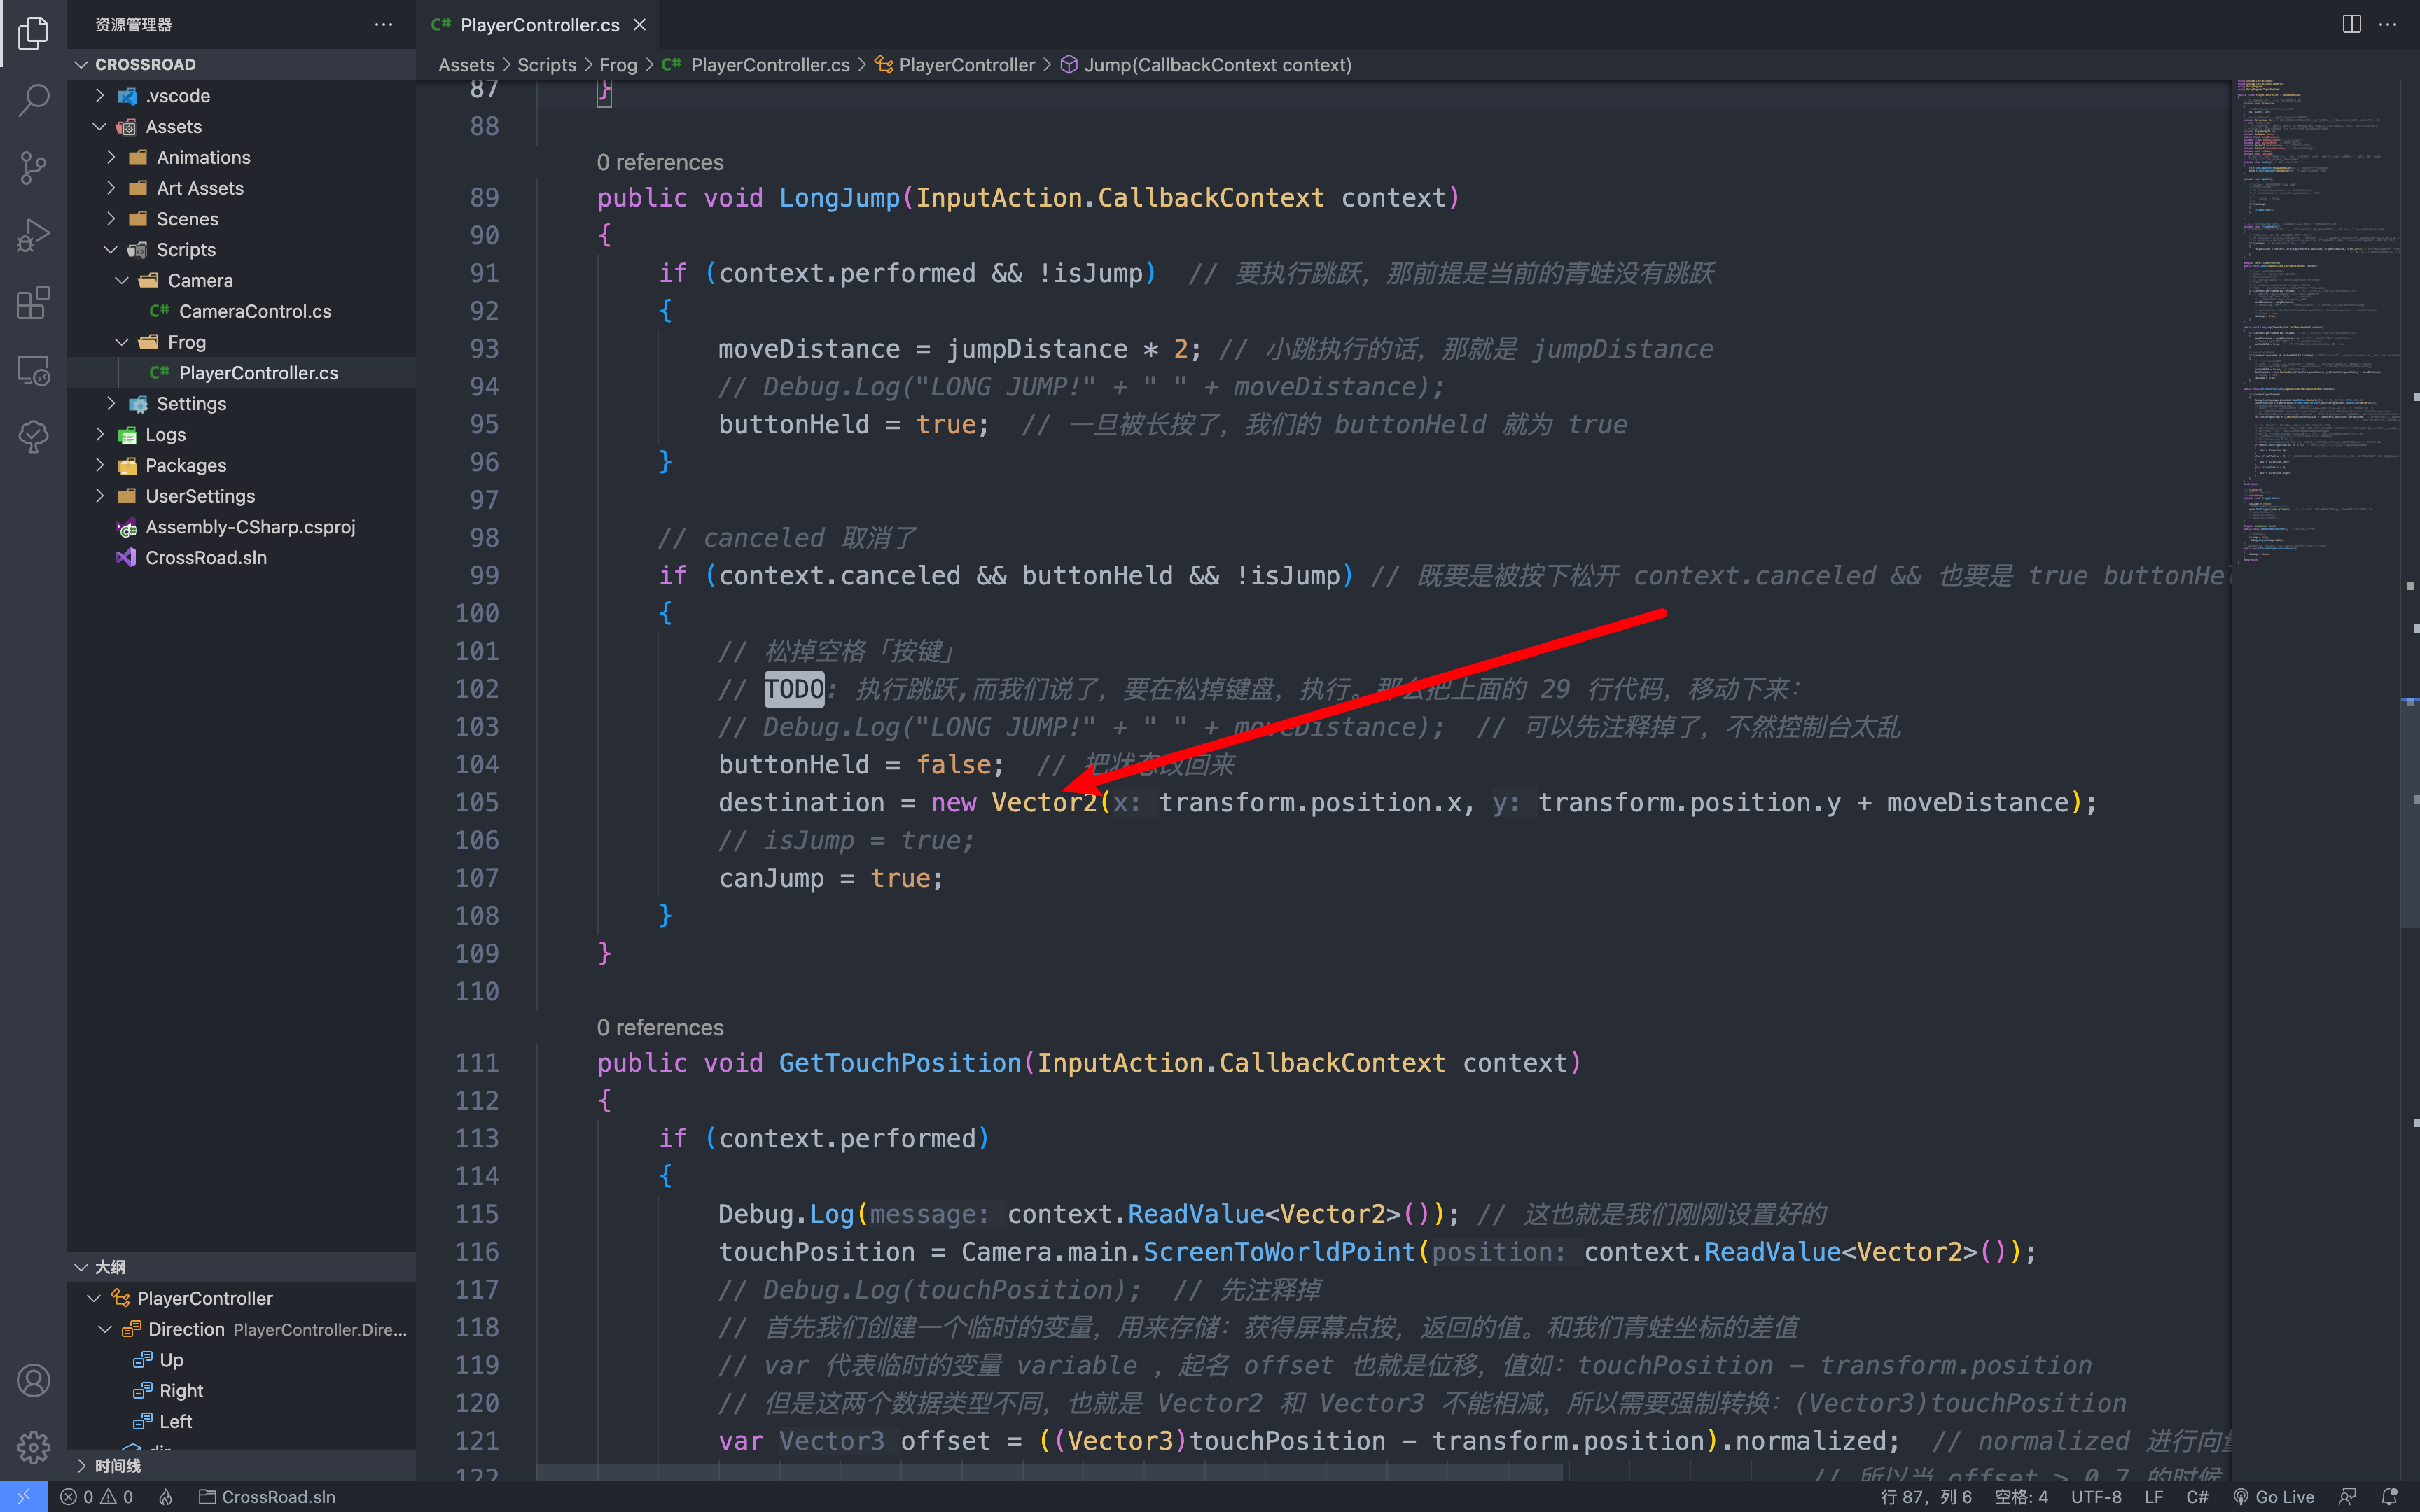Open the Extensions view

click(x=33, y=302)
